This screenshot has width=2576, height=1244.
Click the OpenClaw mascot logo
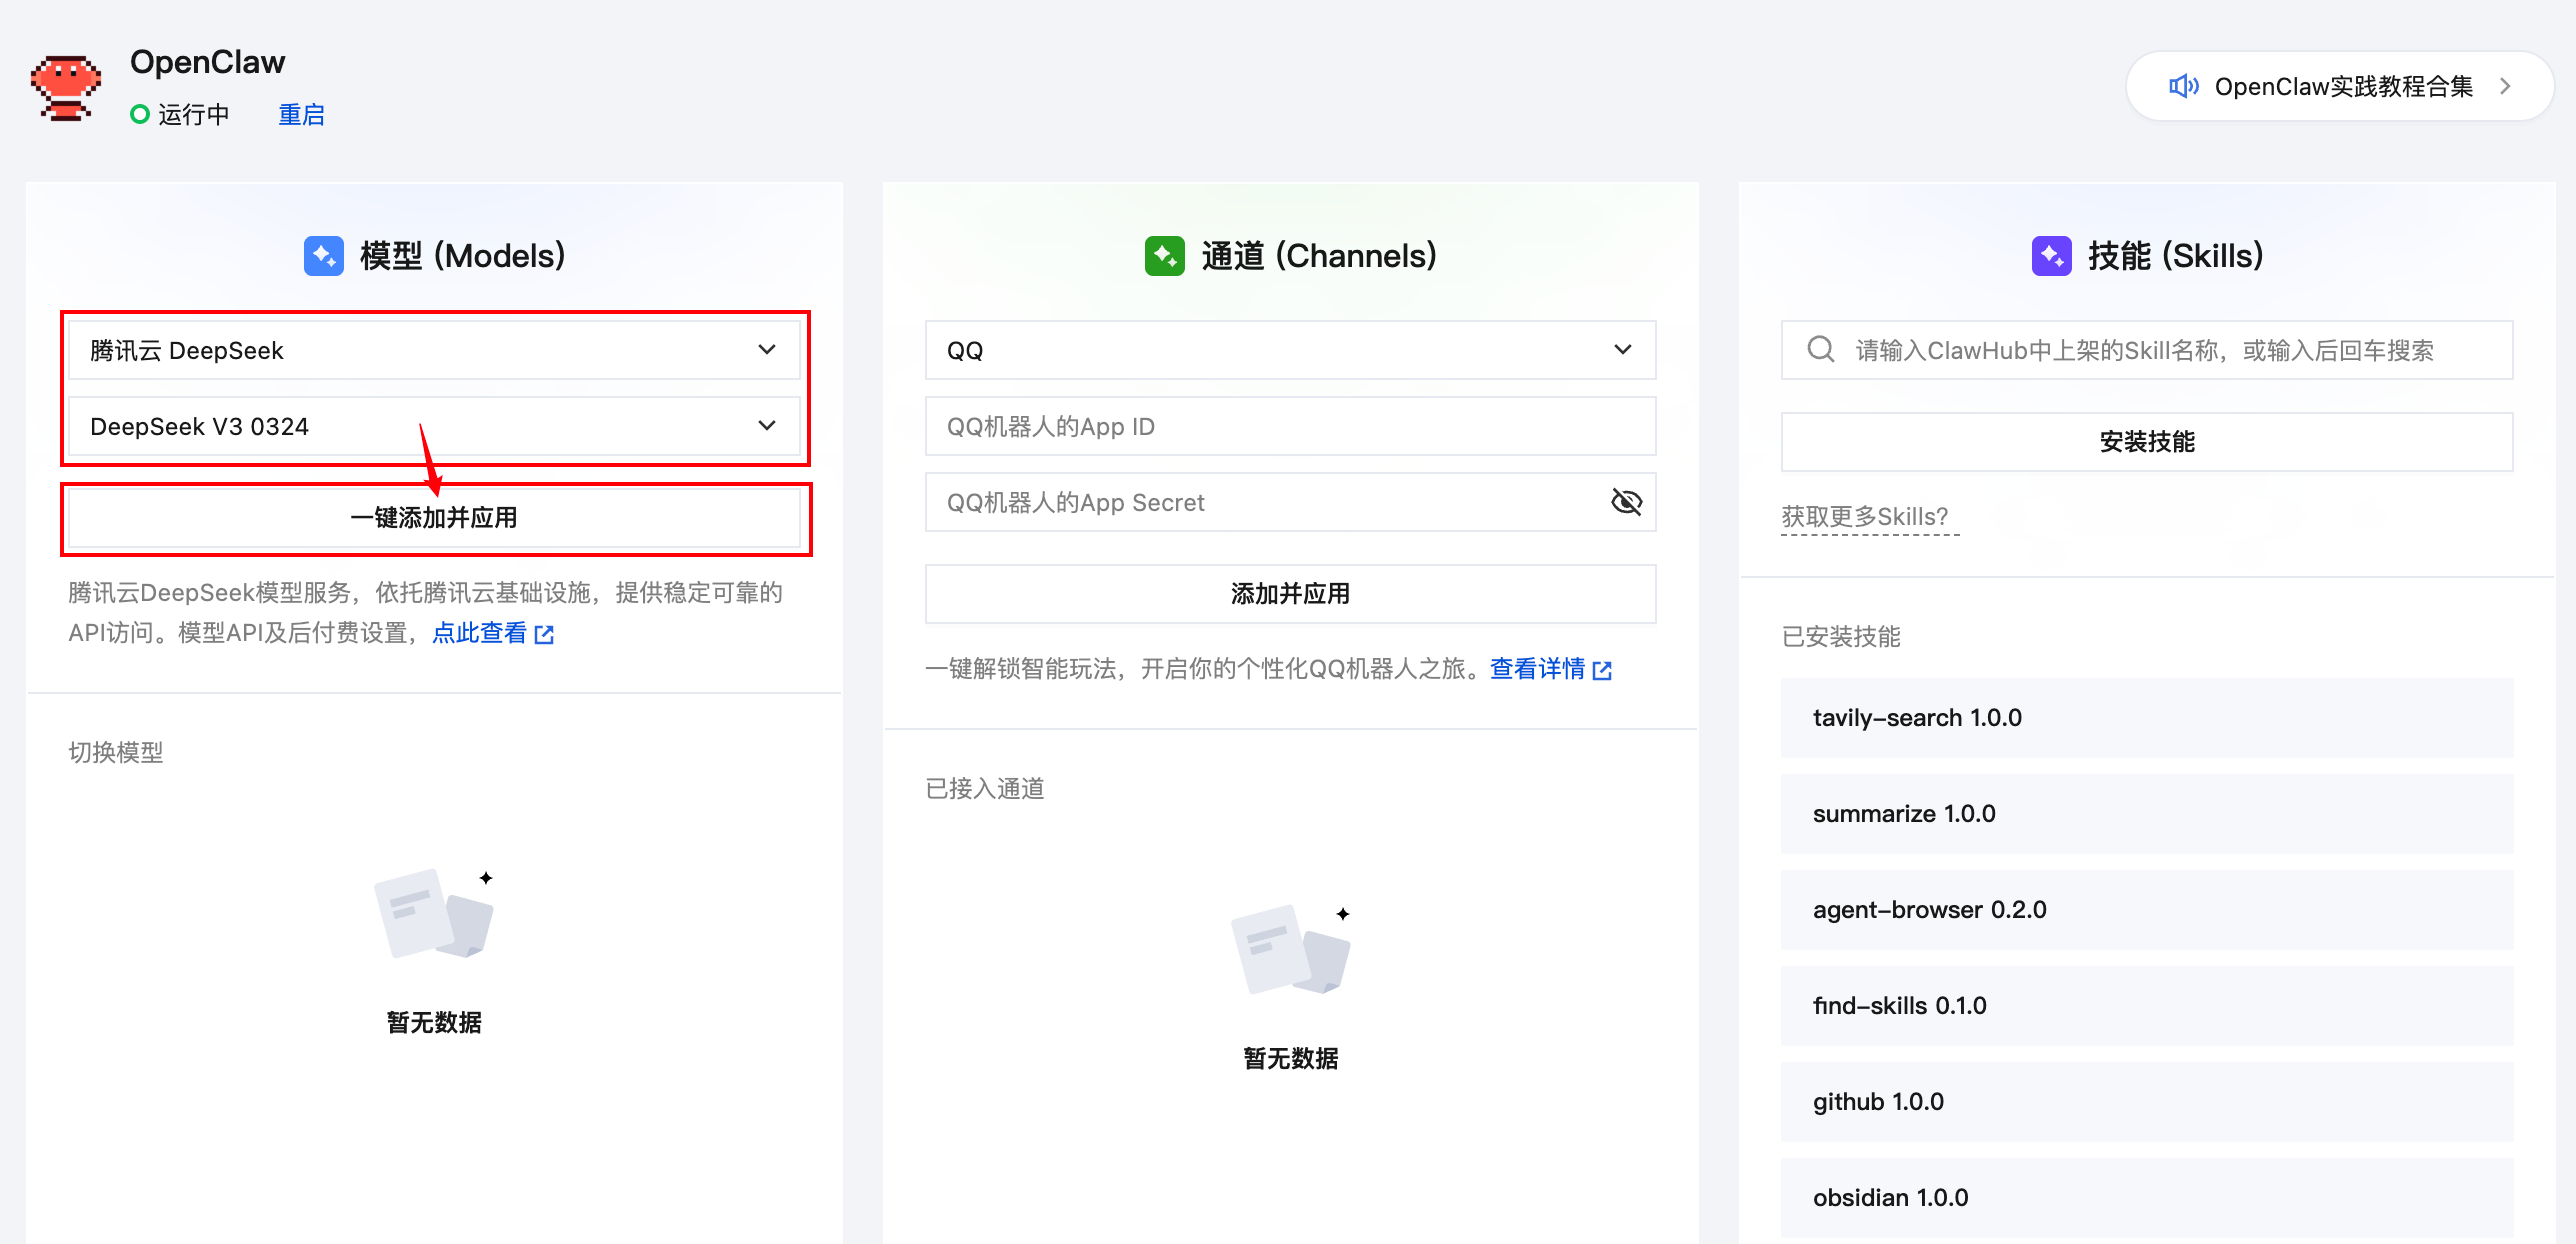point(66,87)
